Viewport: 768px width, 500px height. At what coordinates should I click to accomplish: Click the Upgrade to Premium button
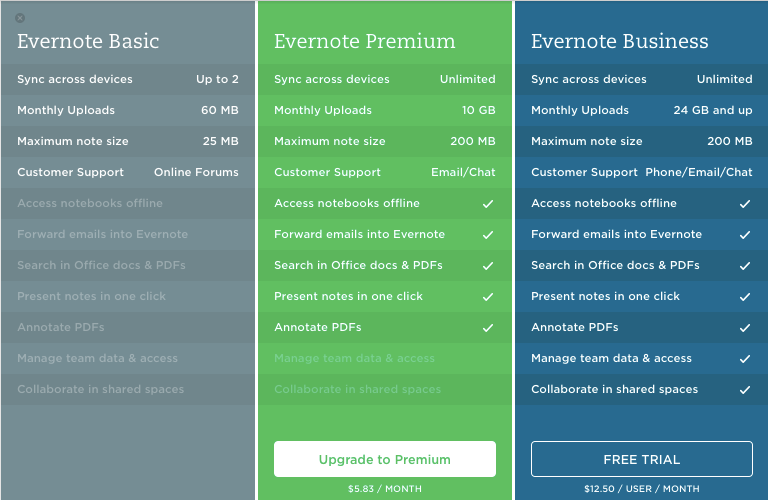click(385, 459)
